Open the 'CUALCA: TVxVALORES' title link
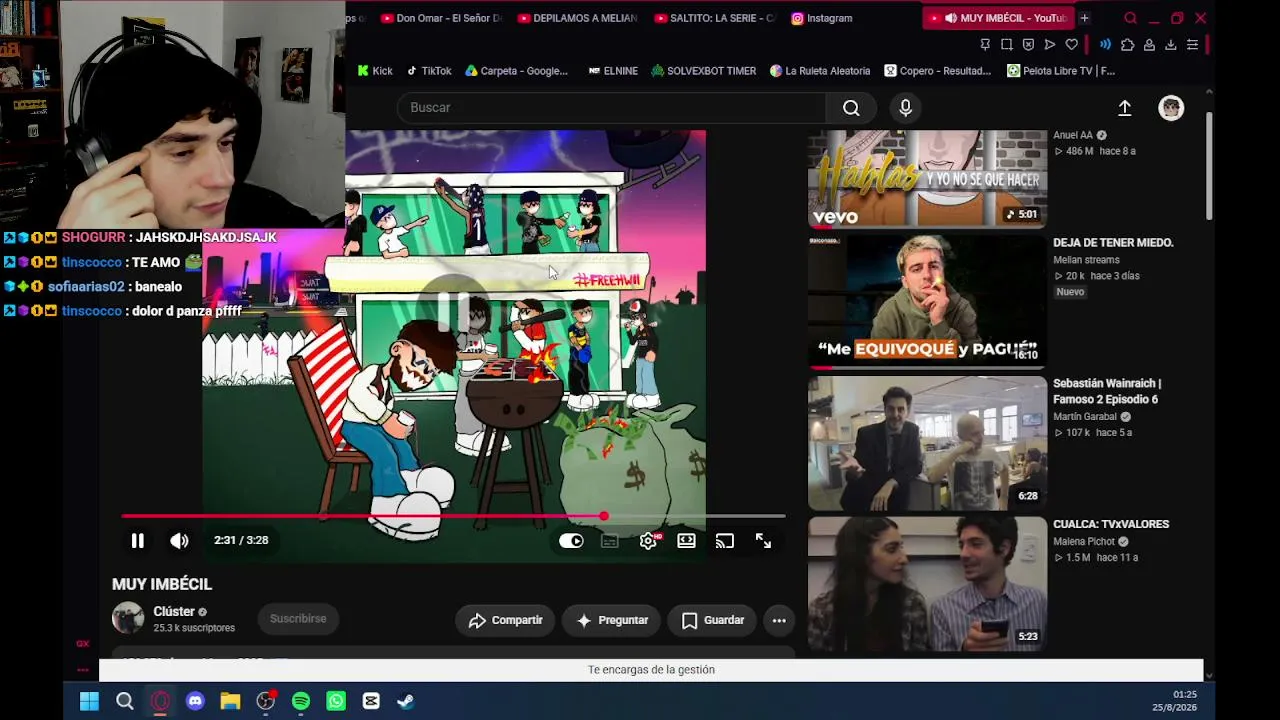 point(1111,524)
